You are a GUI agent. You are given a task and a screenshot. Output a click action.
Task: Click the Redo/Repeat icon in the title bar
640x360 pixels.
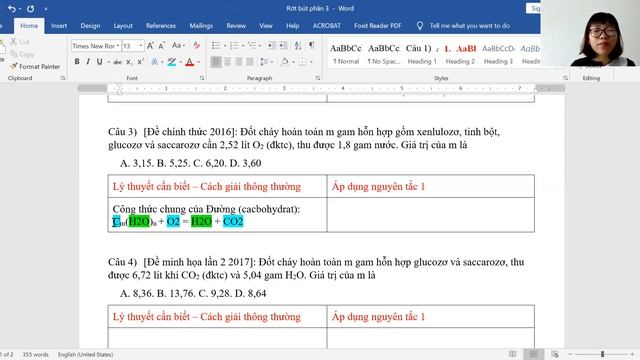(x=31, y=9)
